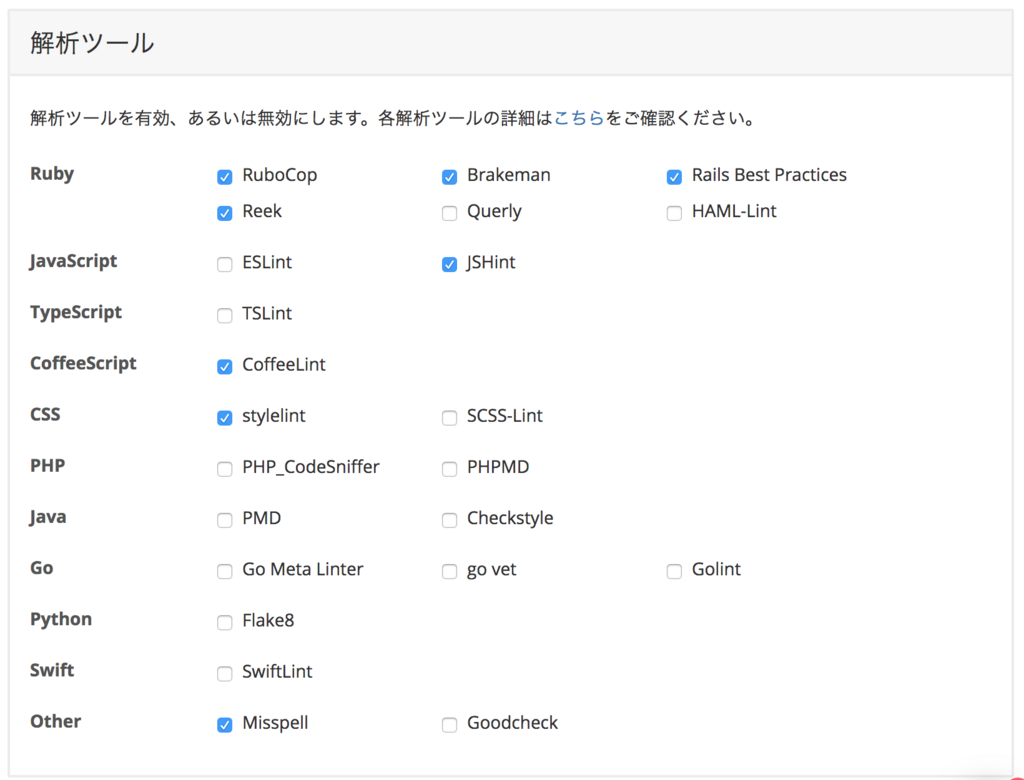The image size is (1024, 780).
Task: Disable the CoffeeLint checkbox
Action: (x=225, y=366)
